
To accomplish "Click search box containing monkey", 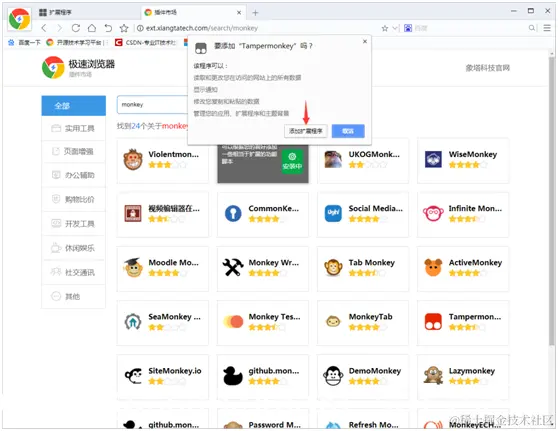I will click(x=152, y=105).
